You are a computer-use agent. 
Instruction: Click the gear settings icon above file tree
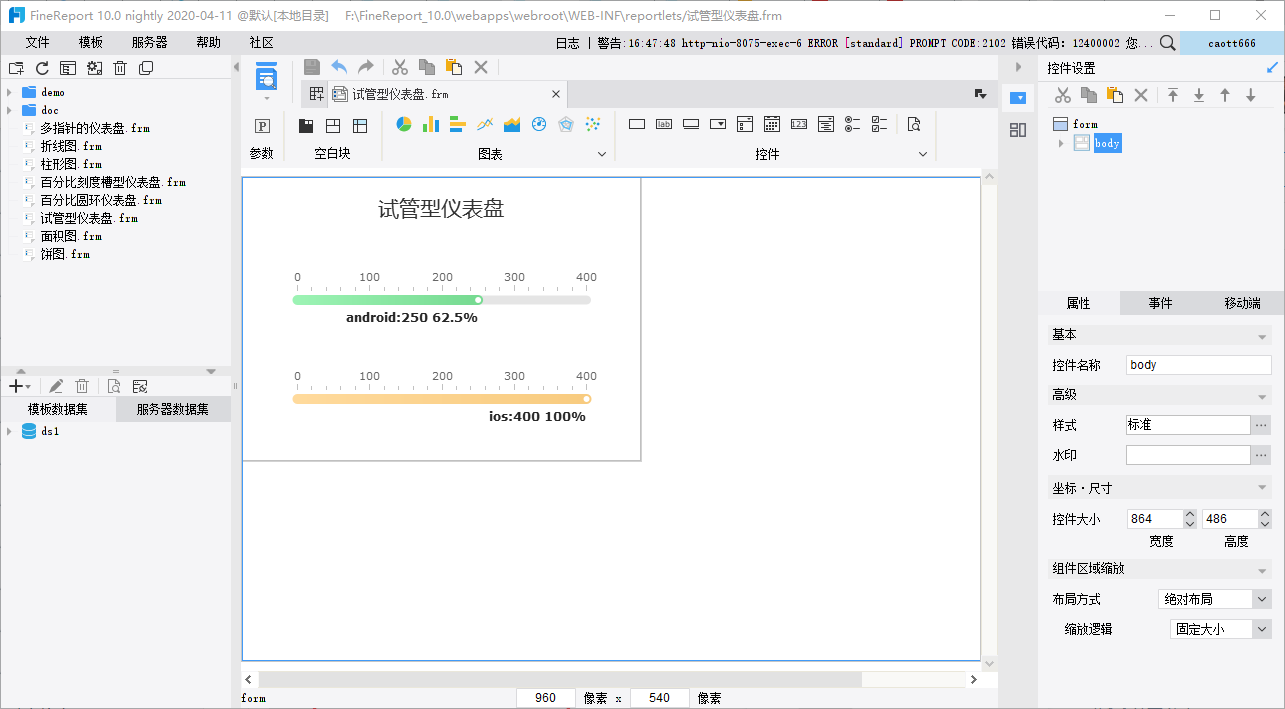point(94,68)
